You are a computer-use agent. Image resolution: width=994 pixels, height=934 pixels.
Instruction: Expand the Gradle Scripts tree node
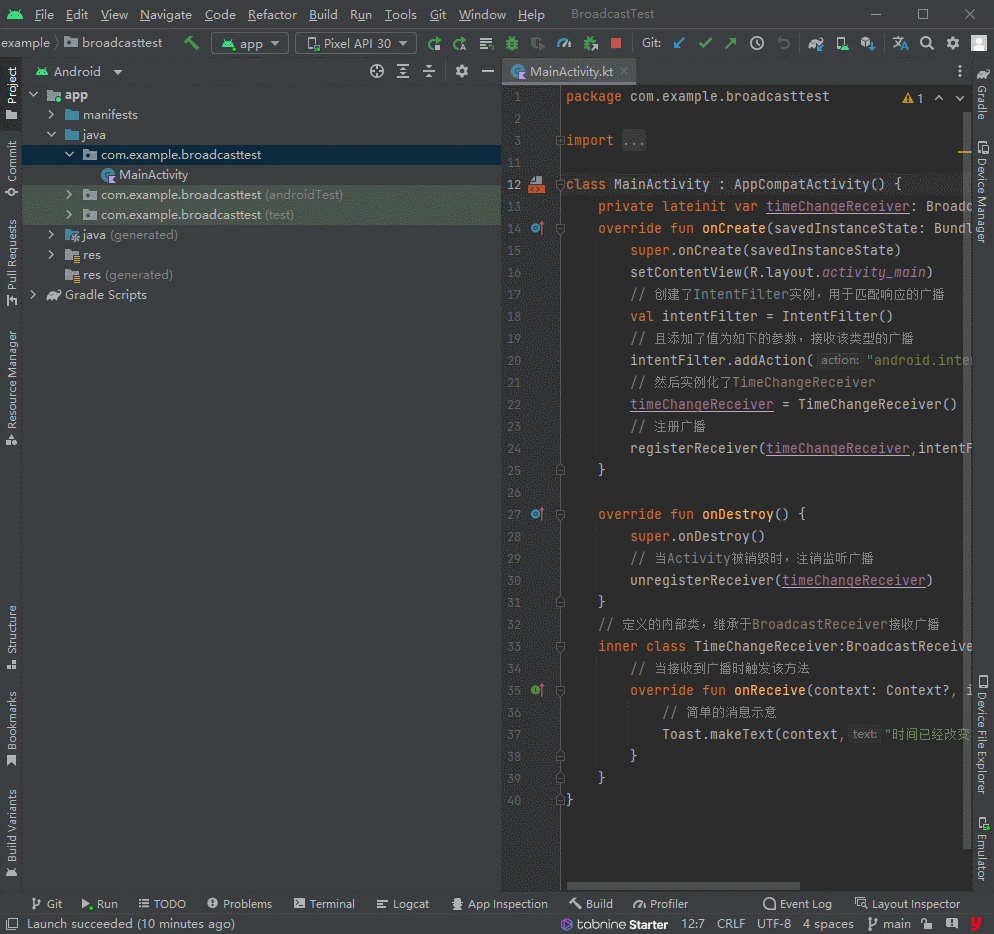[x=33, y=295]
